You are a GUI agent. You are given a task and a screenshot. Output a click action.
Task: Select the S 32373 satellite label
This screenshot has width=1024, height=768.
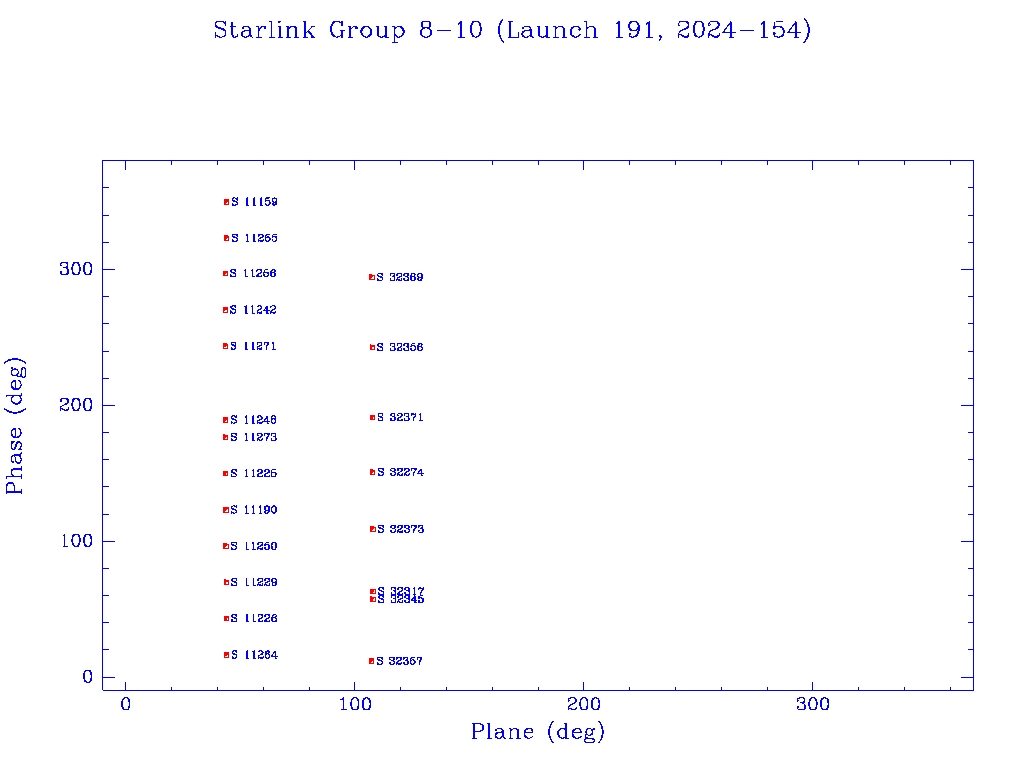tap(400, 530)
